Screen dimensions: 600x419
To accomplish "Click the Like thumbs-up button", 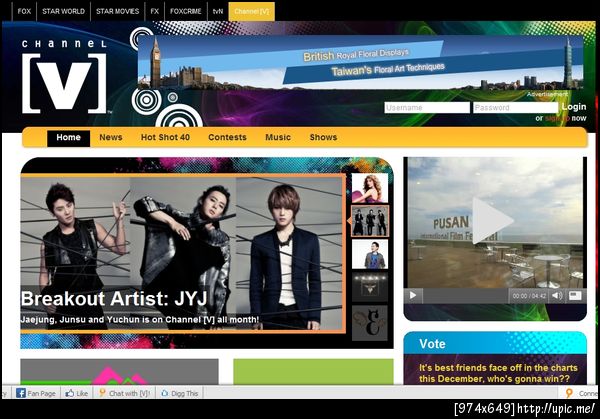I will point(77,393).
